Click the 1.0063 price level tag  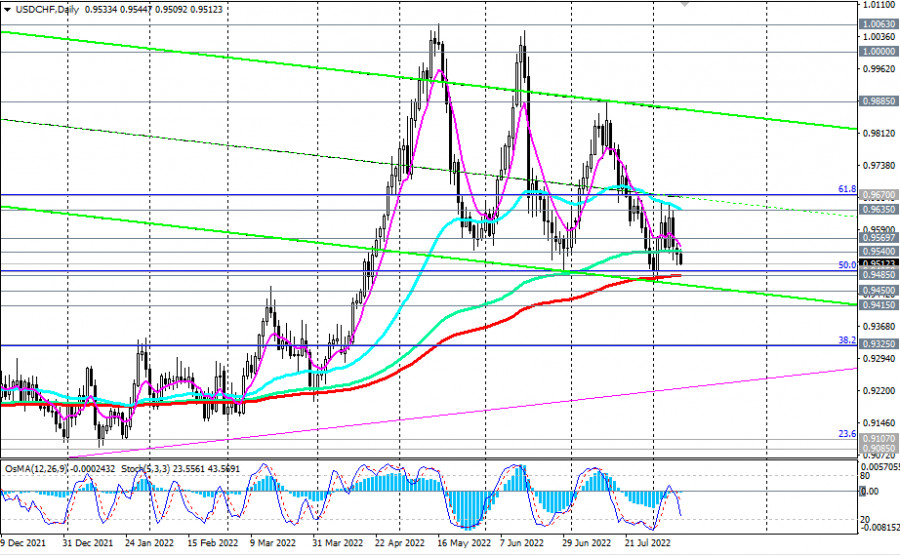(x=879, y=23)
